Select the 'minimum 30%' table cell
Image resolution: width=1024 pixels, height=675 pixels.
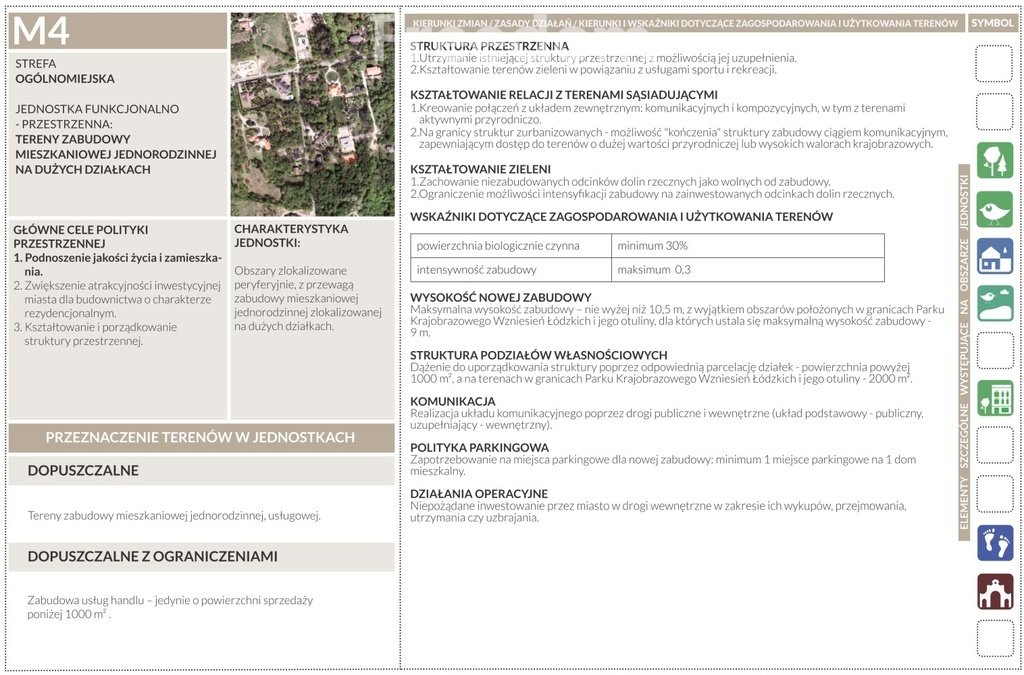pos(748,246)
